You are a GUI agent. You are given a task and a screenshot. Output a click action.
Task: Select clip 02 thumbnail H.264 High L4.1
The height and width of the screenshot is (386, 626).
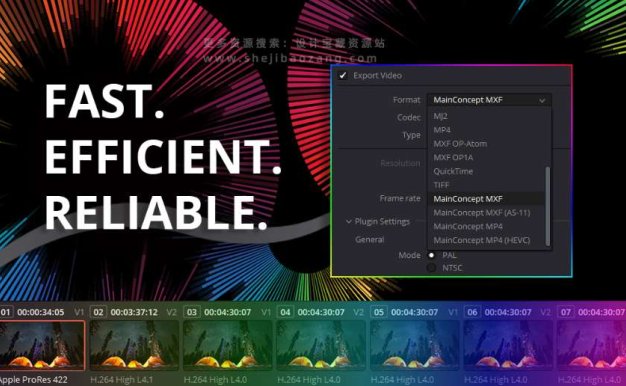(135, 346)
